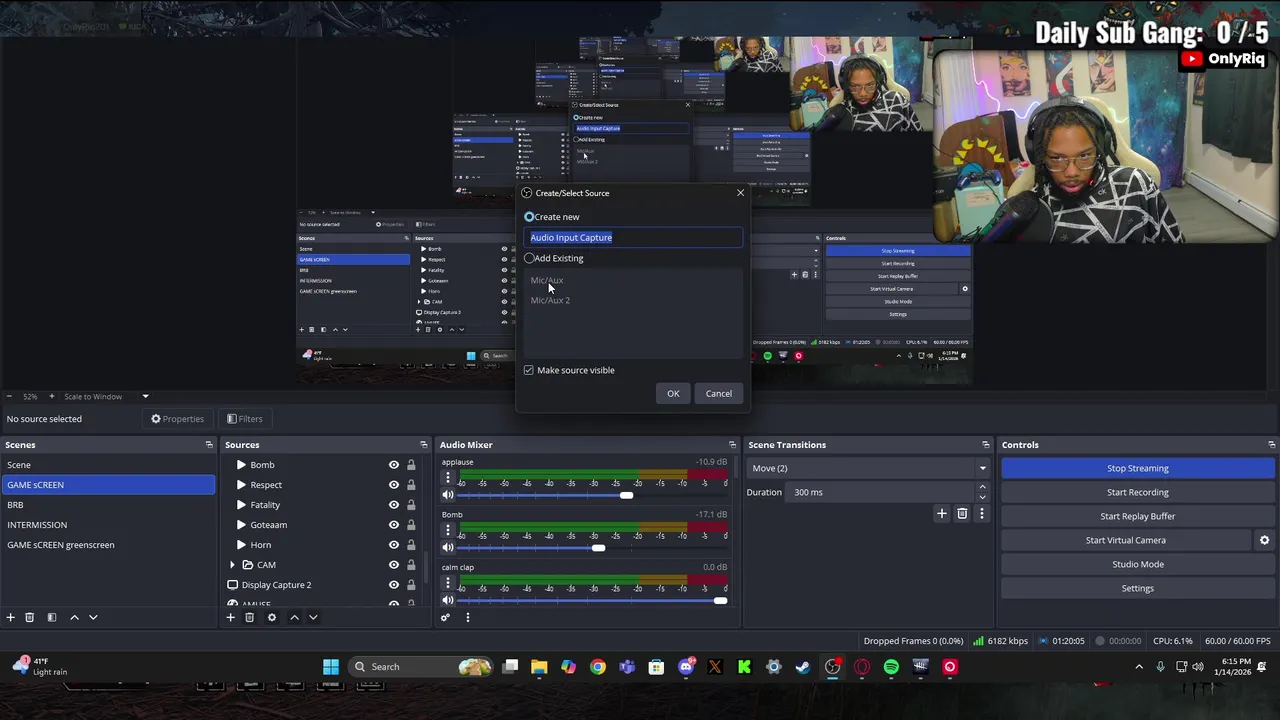Select the scene named Scene
Screen dimensions: 1280x720
pos(108,465)
